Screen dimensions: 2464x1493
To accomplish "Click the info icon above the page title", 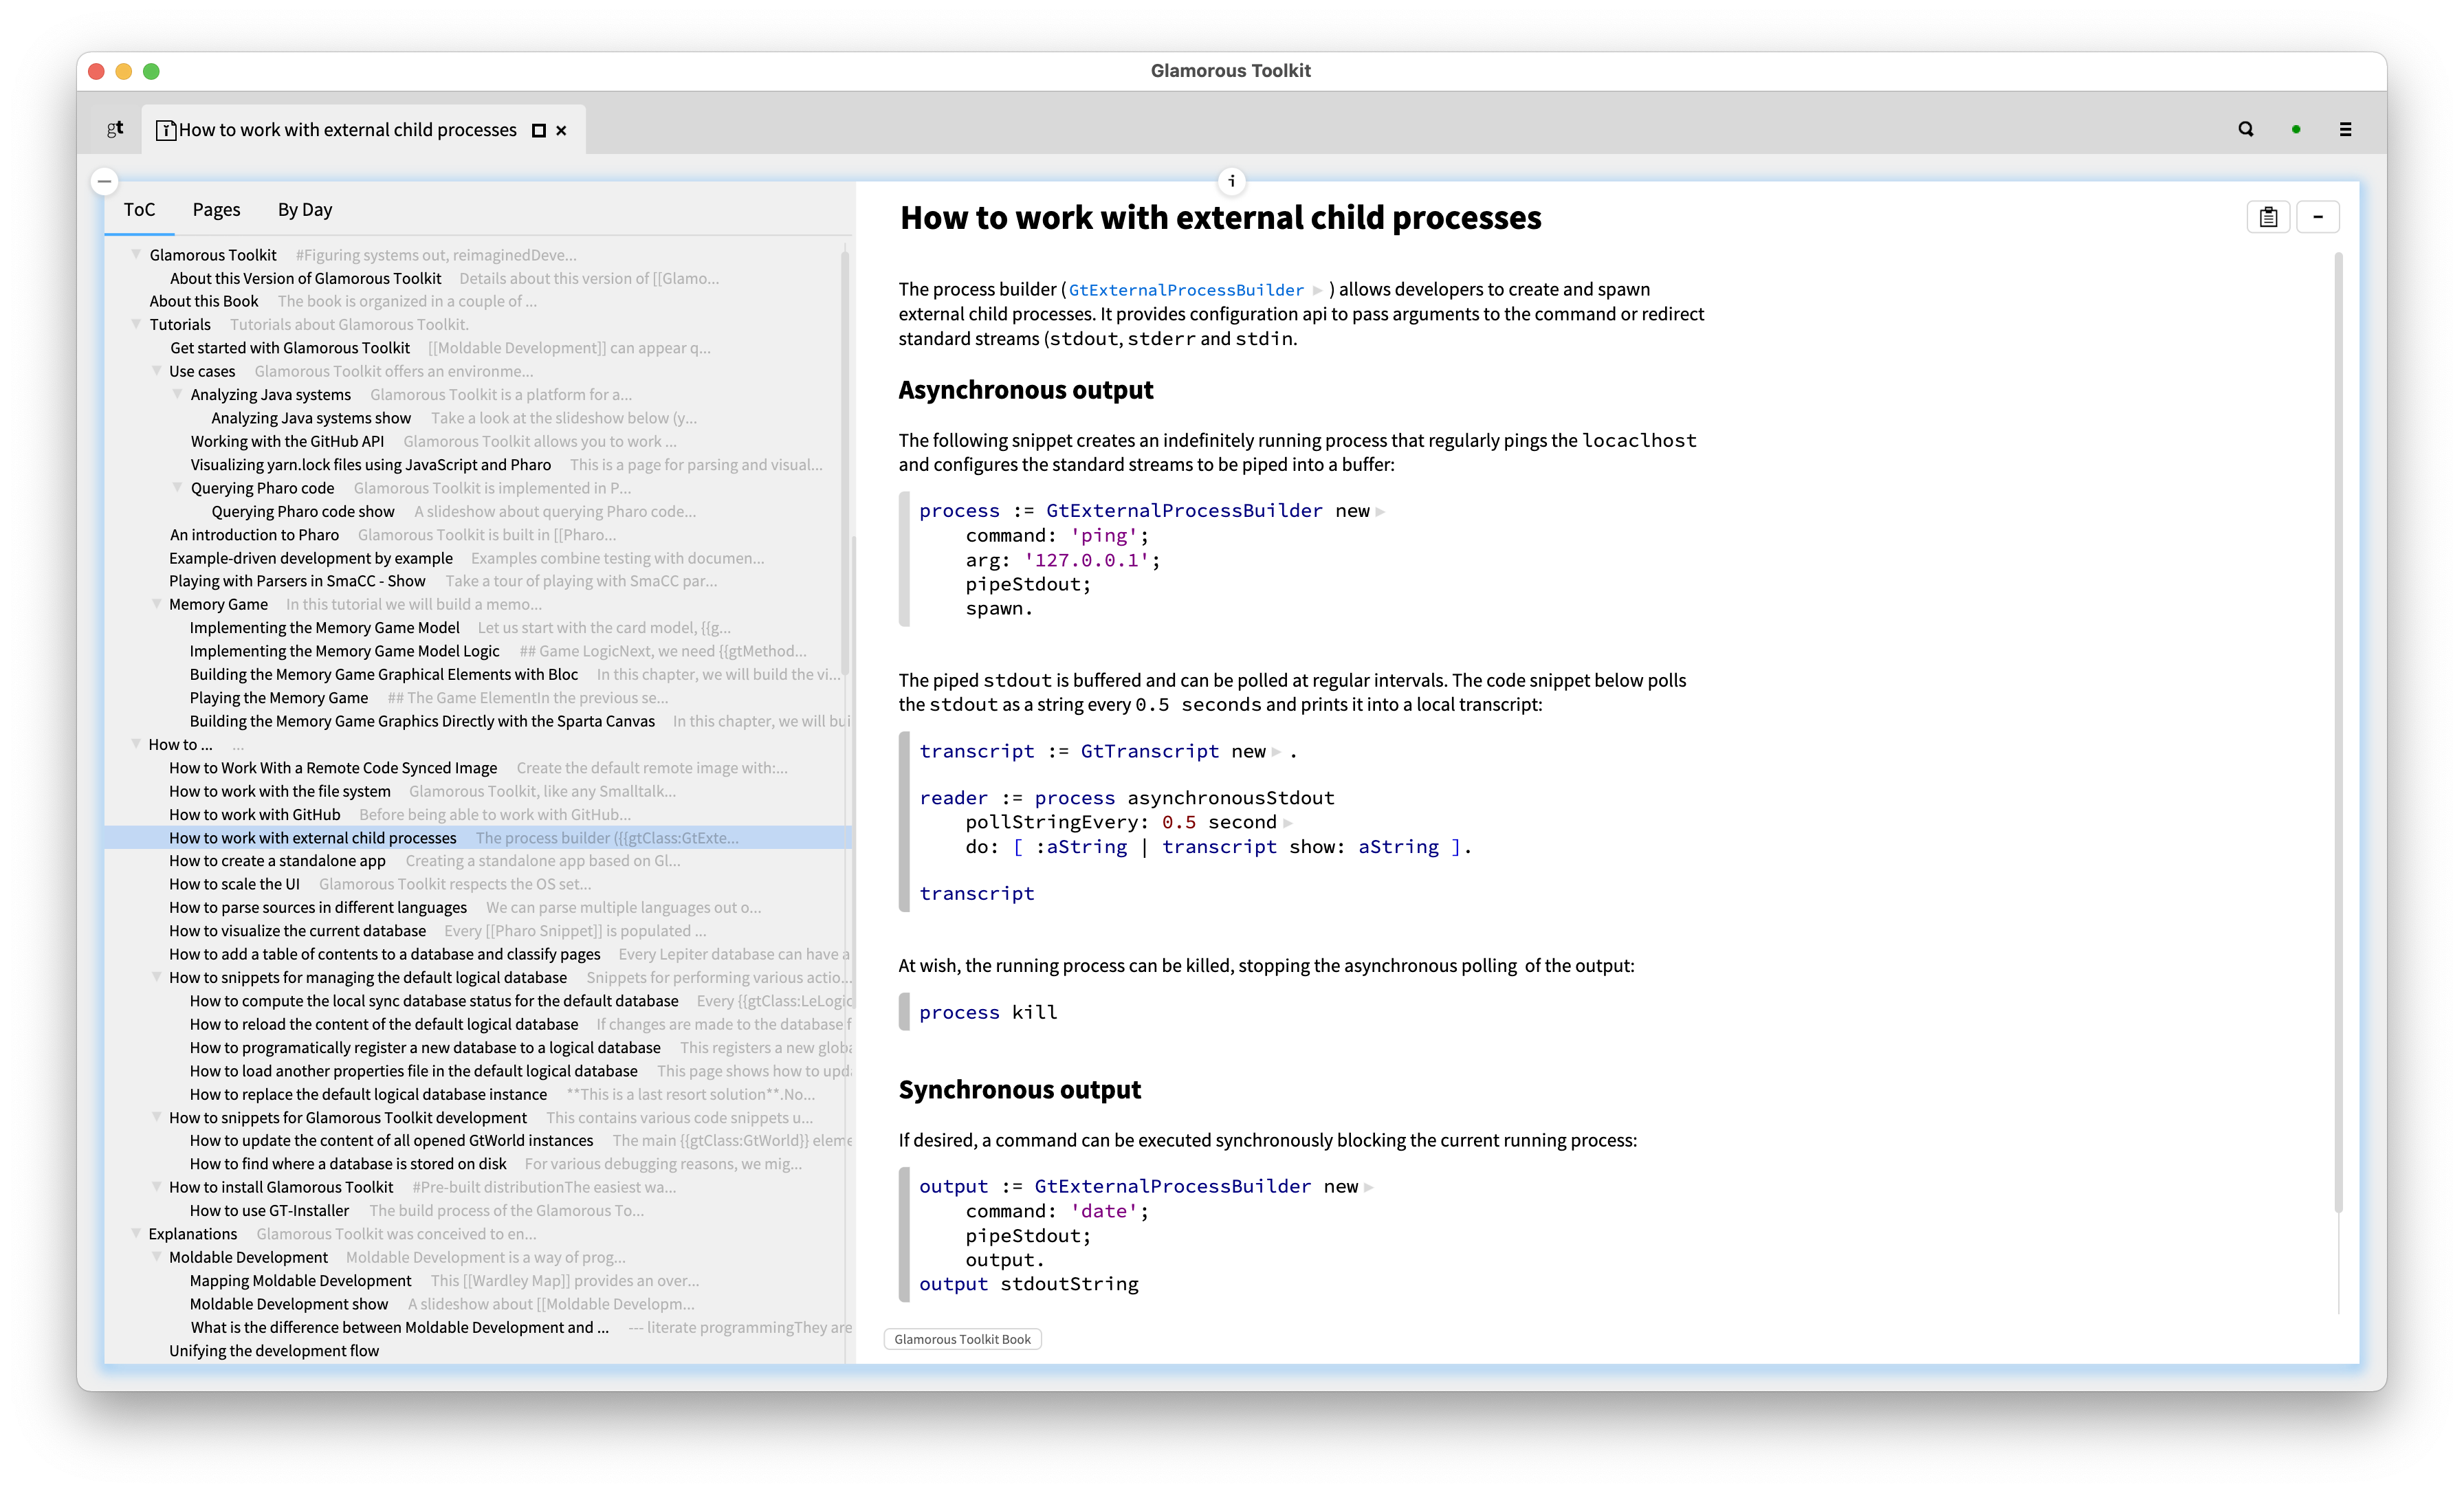I will (x=1233, y=181).
